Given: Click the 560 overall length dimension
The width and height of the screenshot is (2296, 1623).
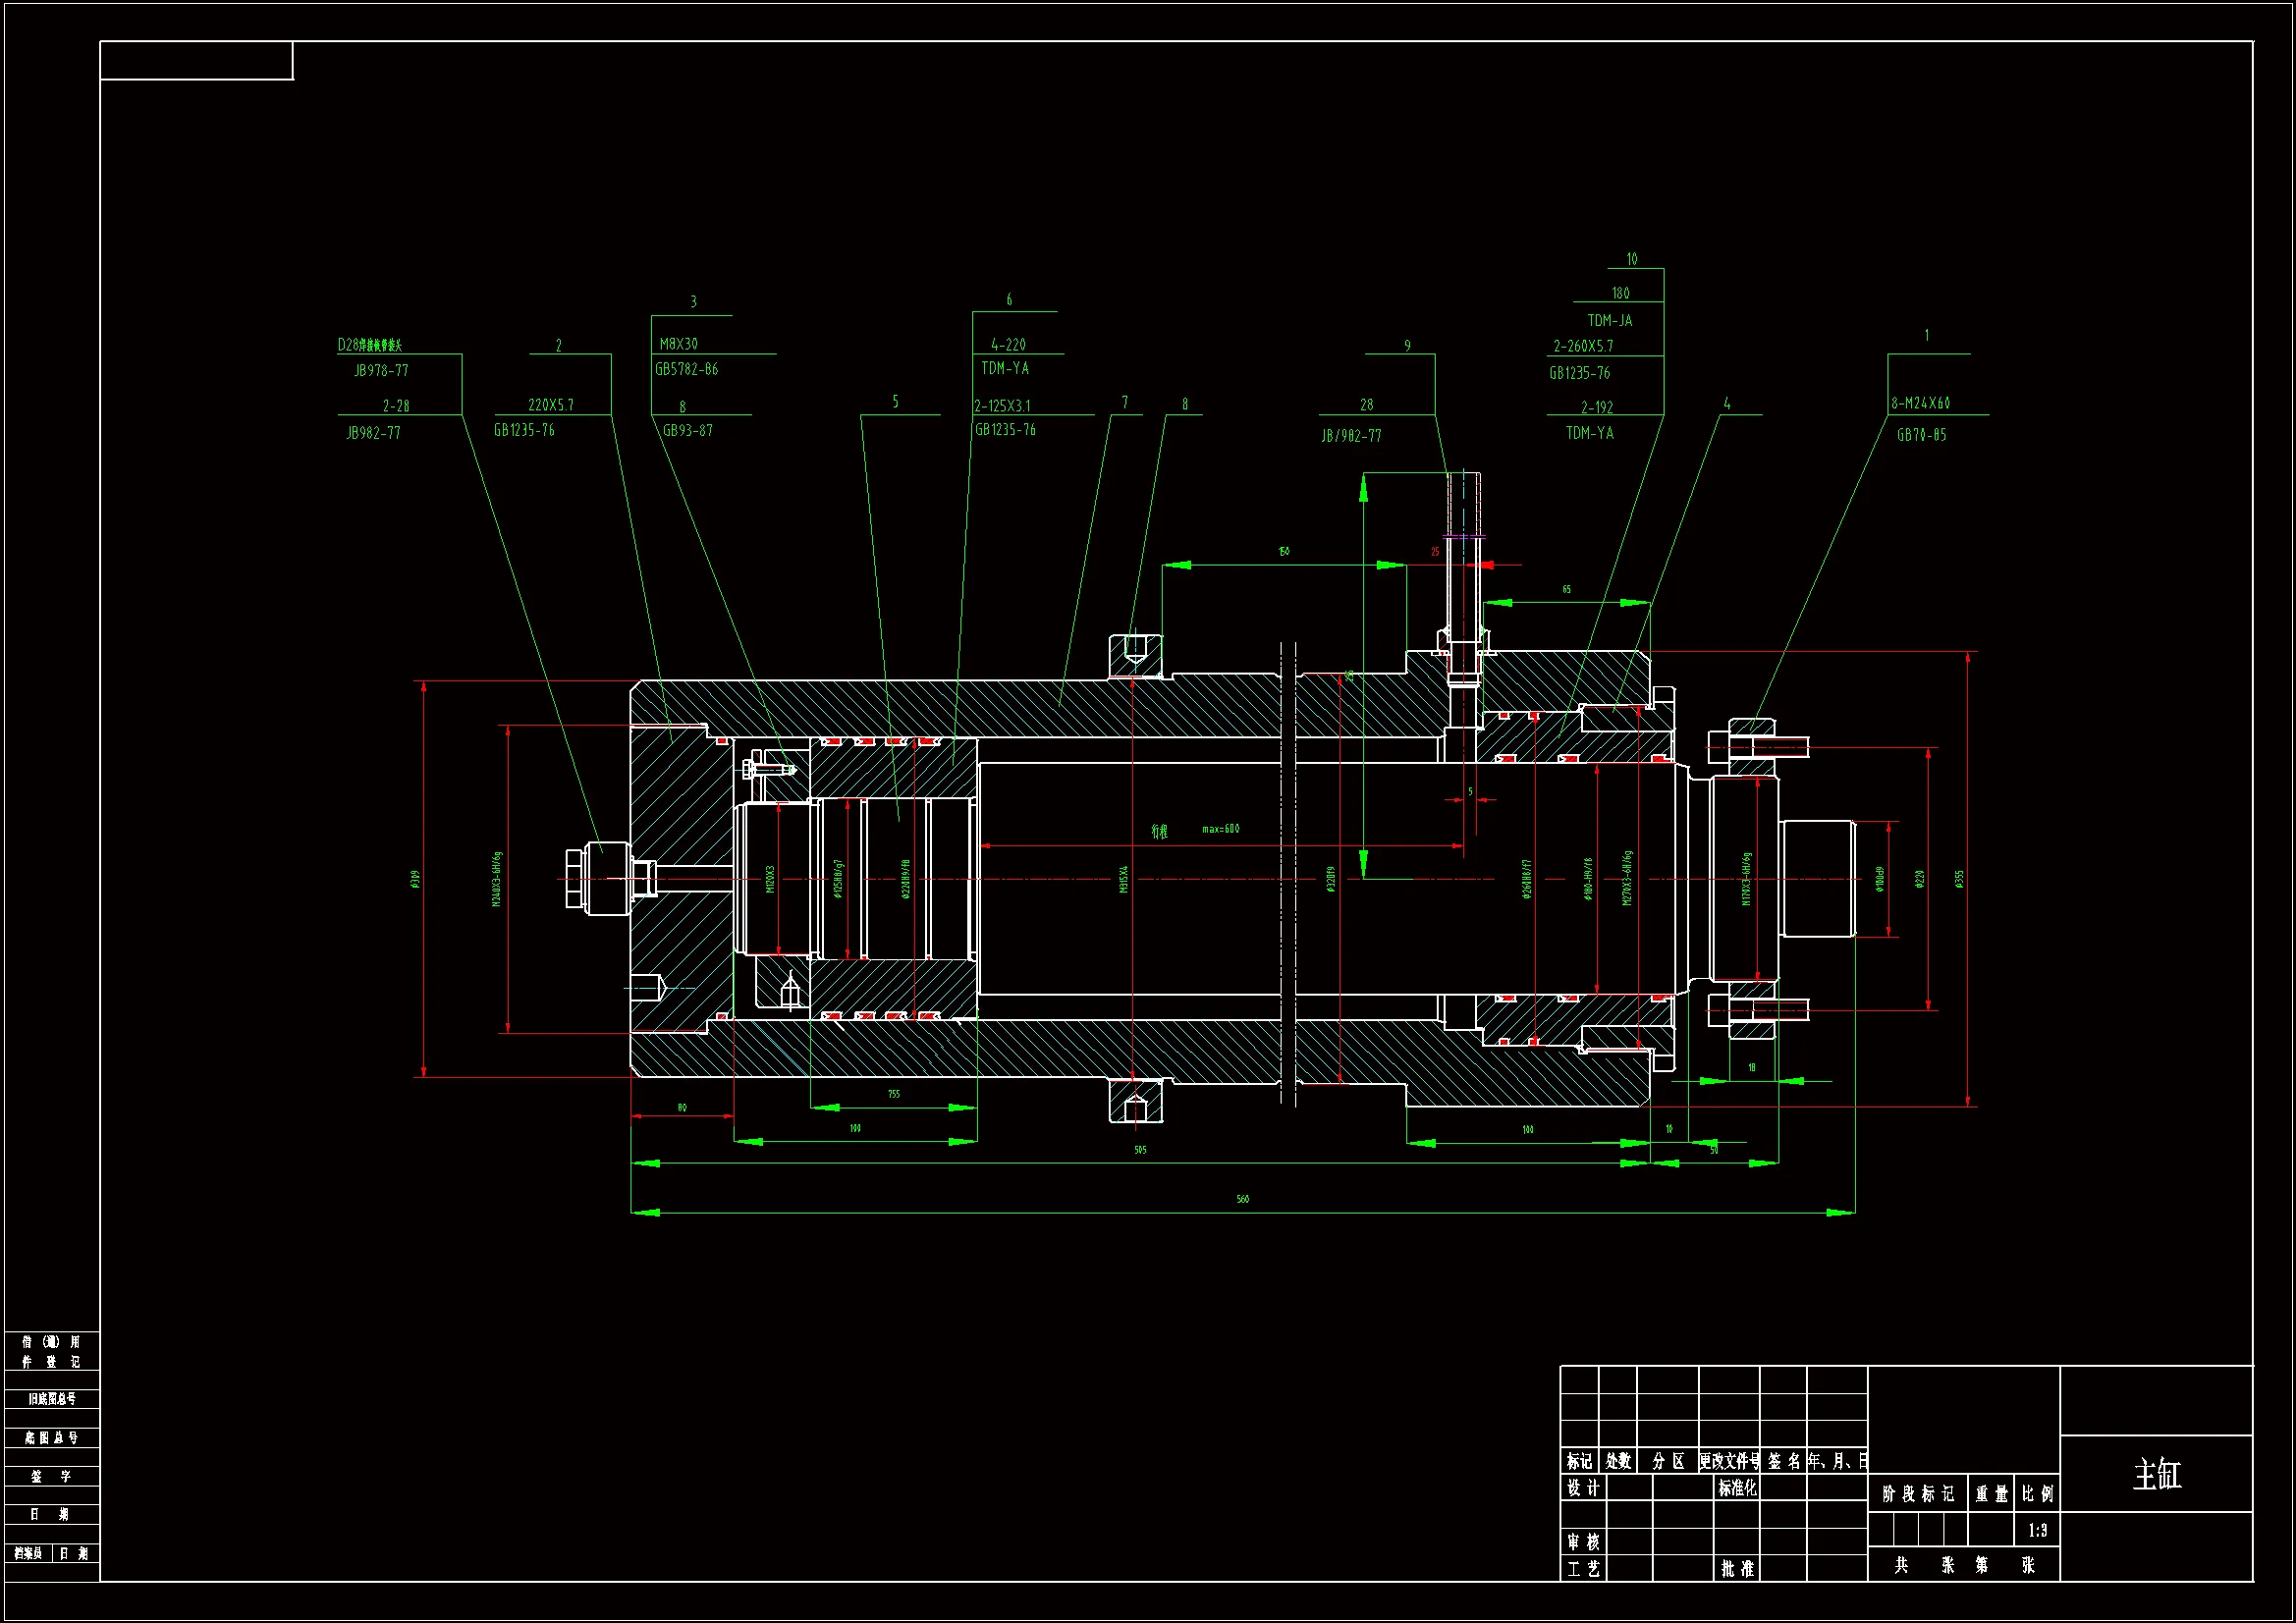Looking at the screenshot, I should [x=1243, y=1199].
